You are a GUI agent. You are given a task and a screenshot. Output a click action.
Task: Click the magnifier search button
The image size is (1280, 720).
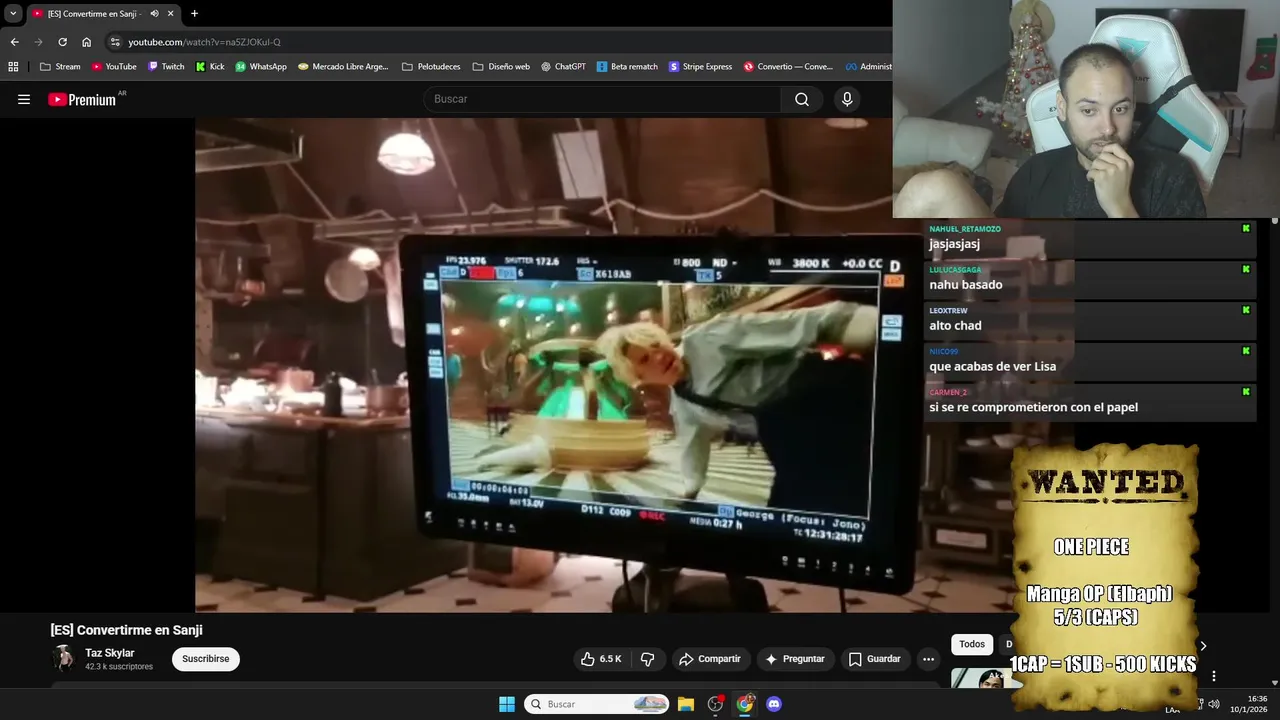802,99
